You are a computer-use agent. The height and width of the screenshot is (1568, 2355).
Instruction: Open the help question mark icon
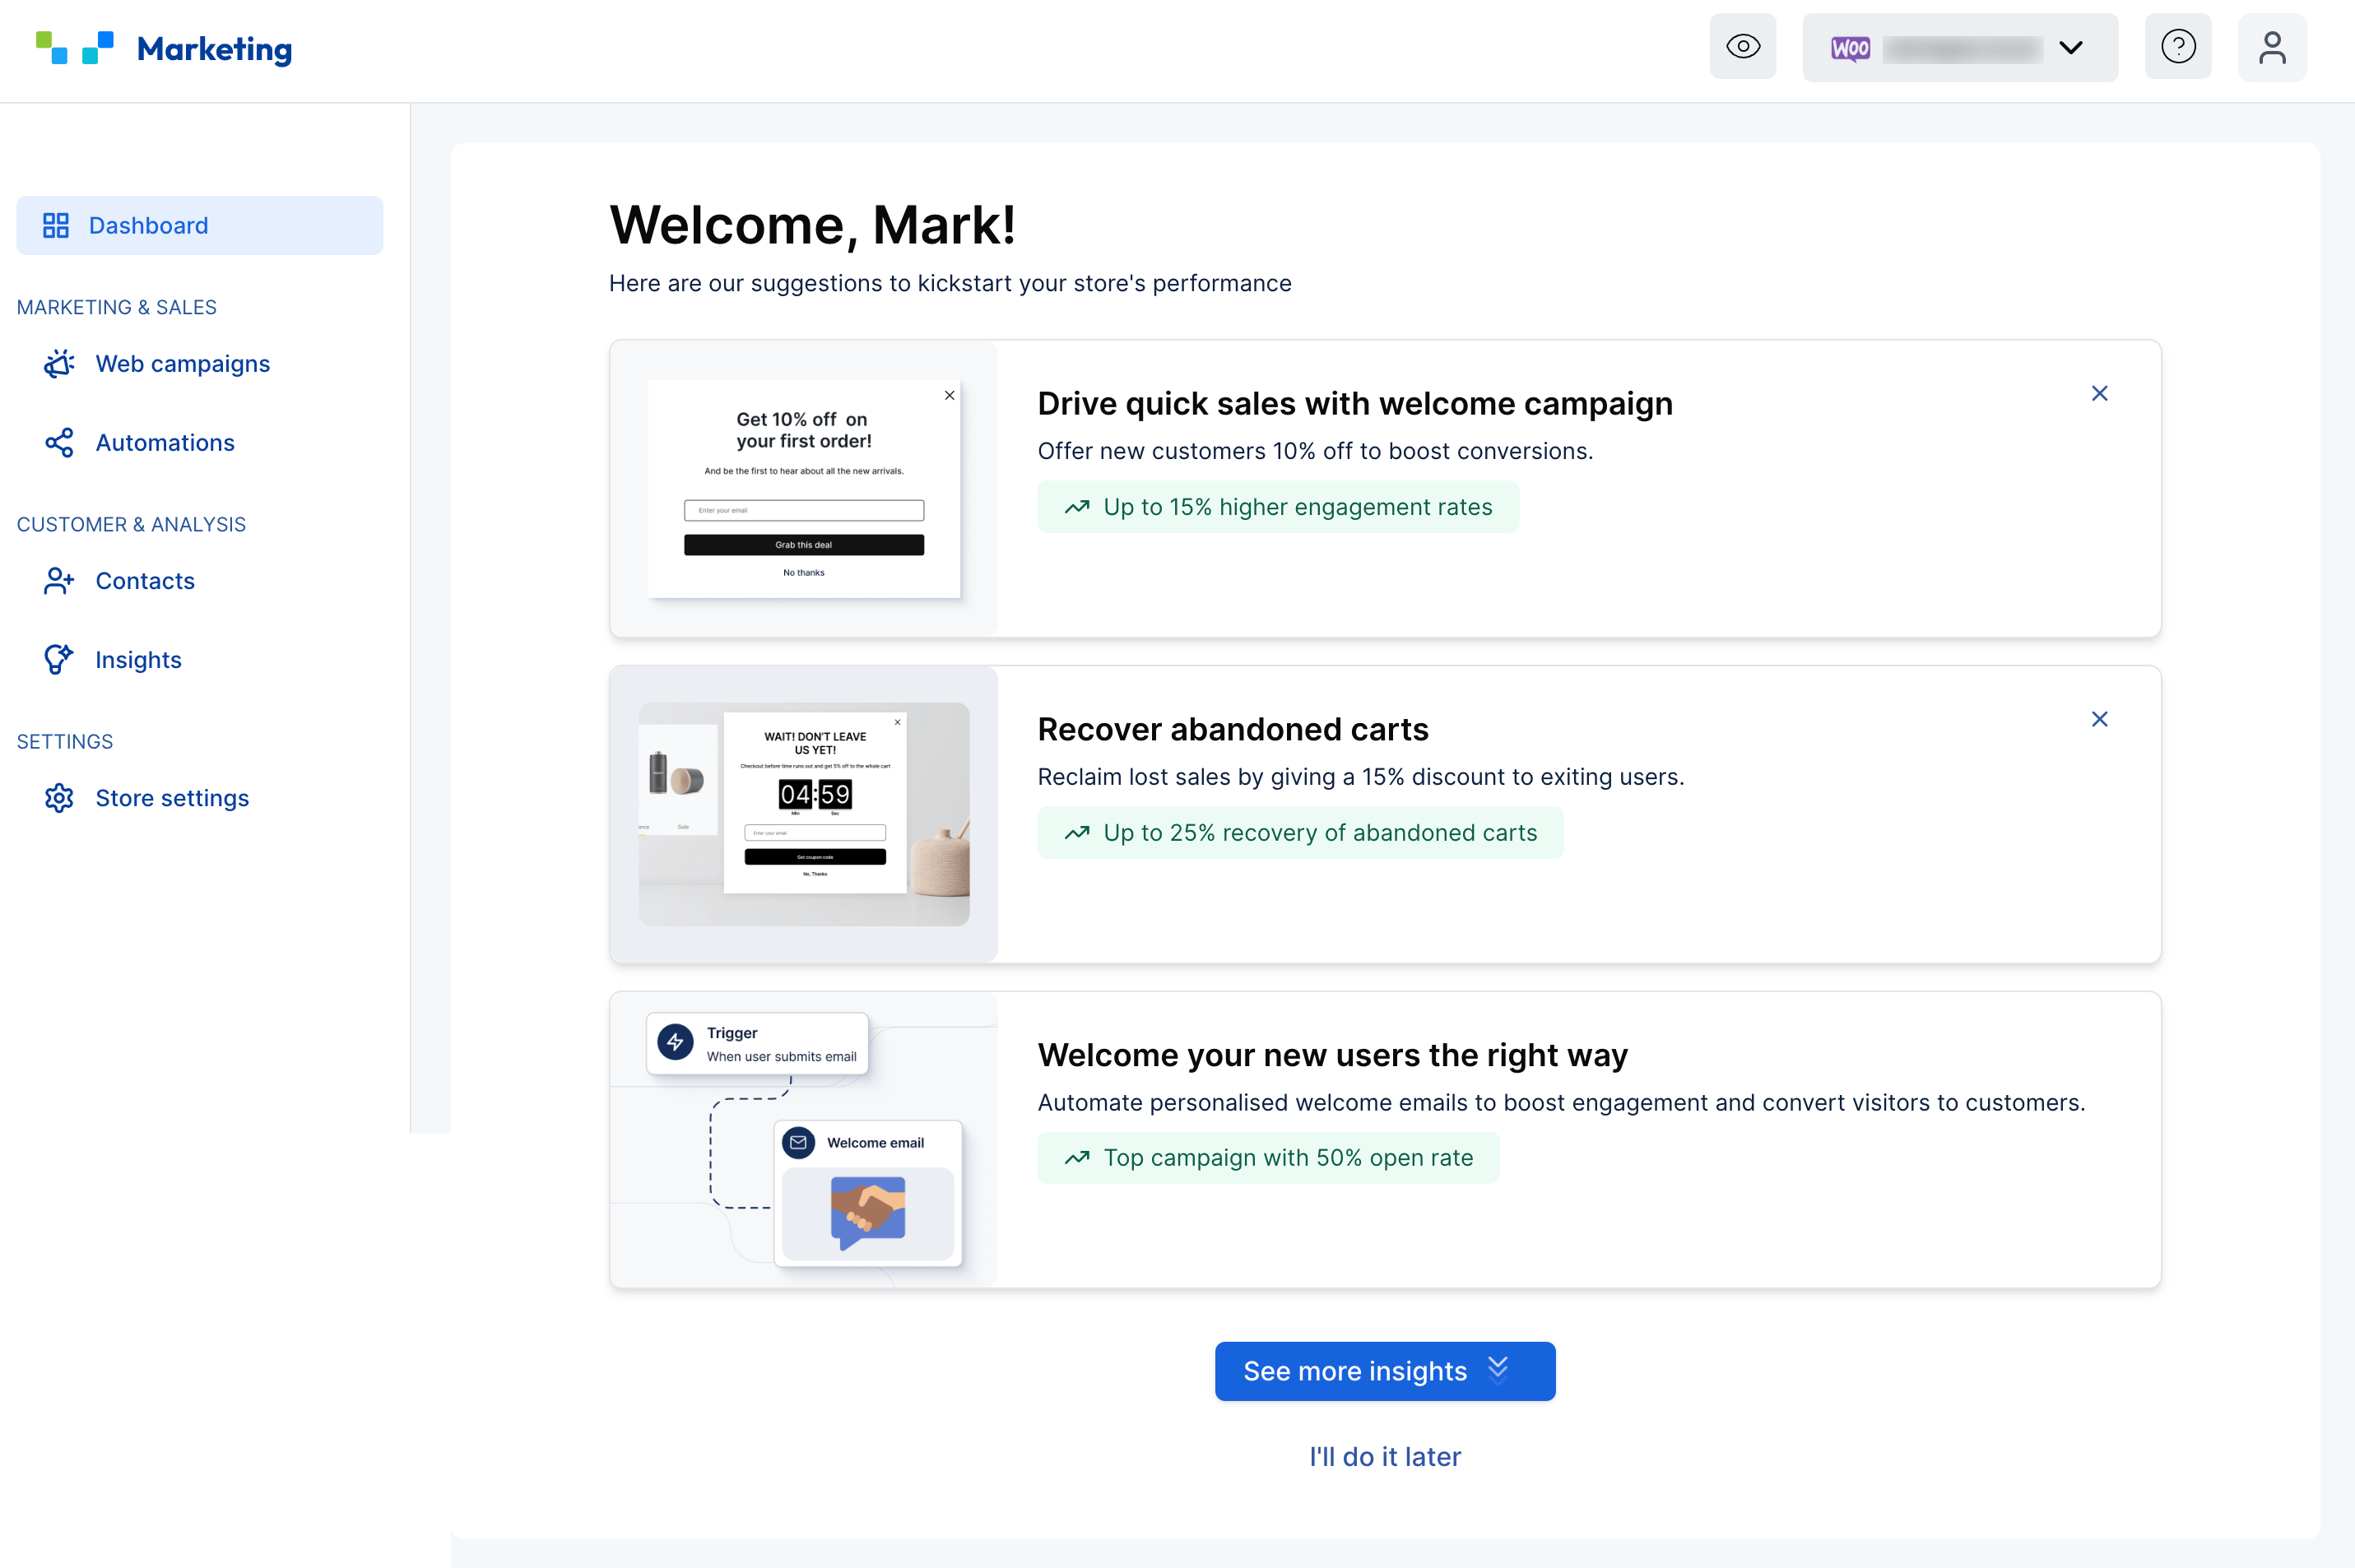pyautogui.click(x=2177, y=47)
